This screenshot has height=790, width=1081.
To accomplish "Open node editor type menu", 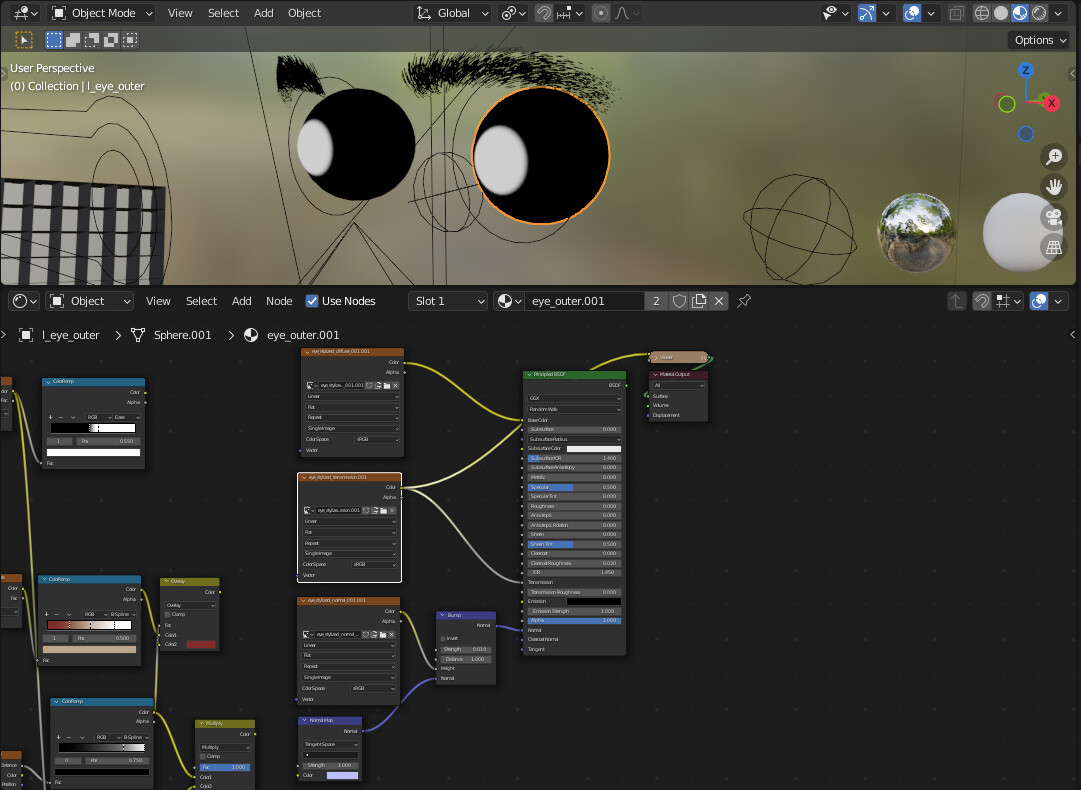I will [25, 301].
